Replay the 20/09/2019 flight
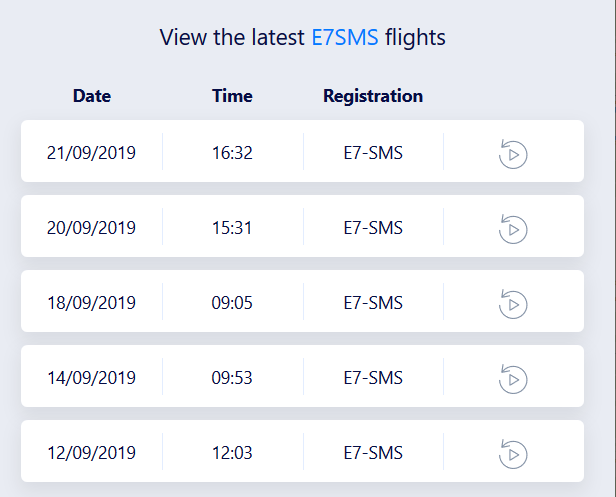This screenshot has height=497, width=616. pos(513,228)
